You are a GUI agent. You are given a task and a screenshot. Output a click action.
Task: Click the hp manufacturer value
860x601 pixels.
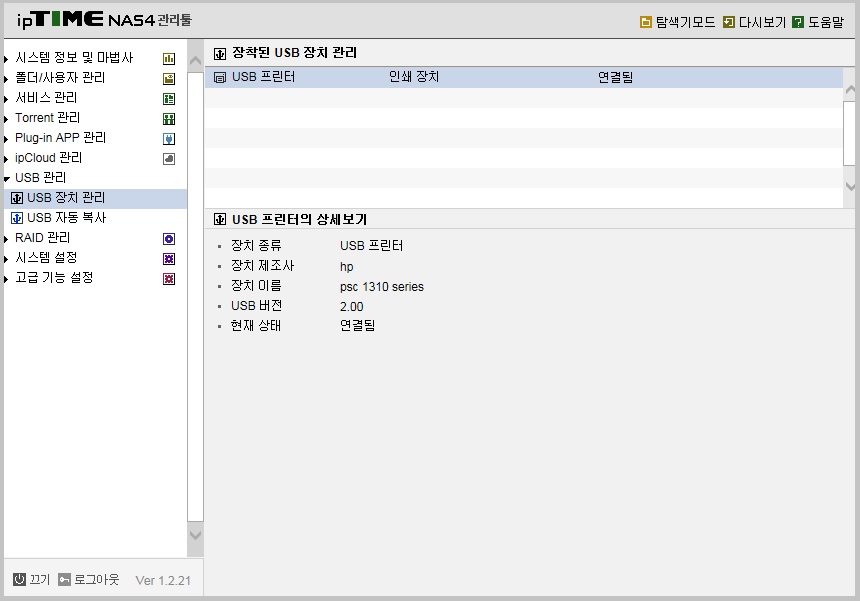coord(347,267)
